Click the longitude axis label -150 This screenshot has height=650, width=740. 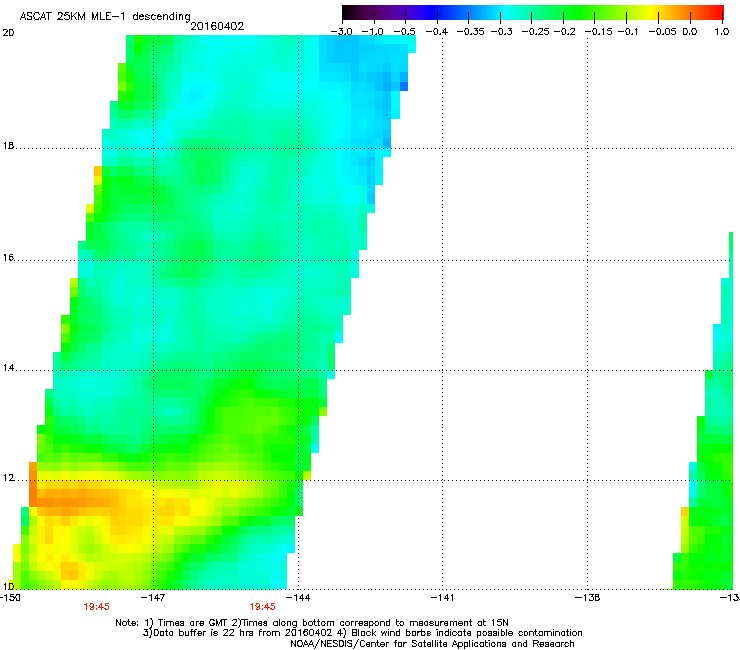[10, 598]
